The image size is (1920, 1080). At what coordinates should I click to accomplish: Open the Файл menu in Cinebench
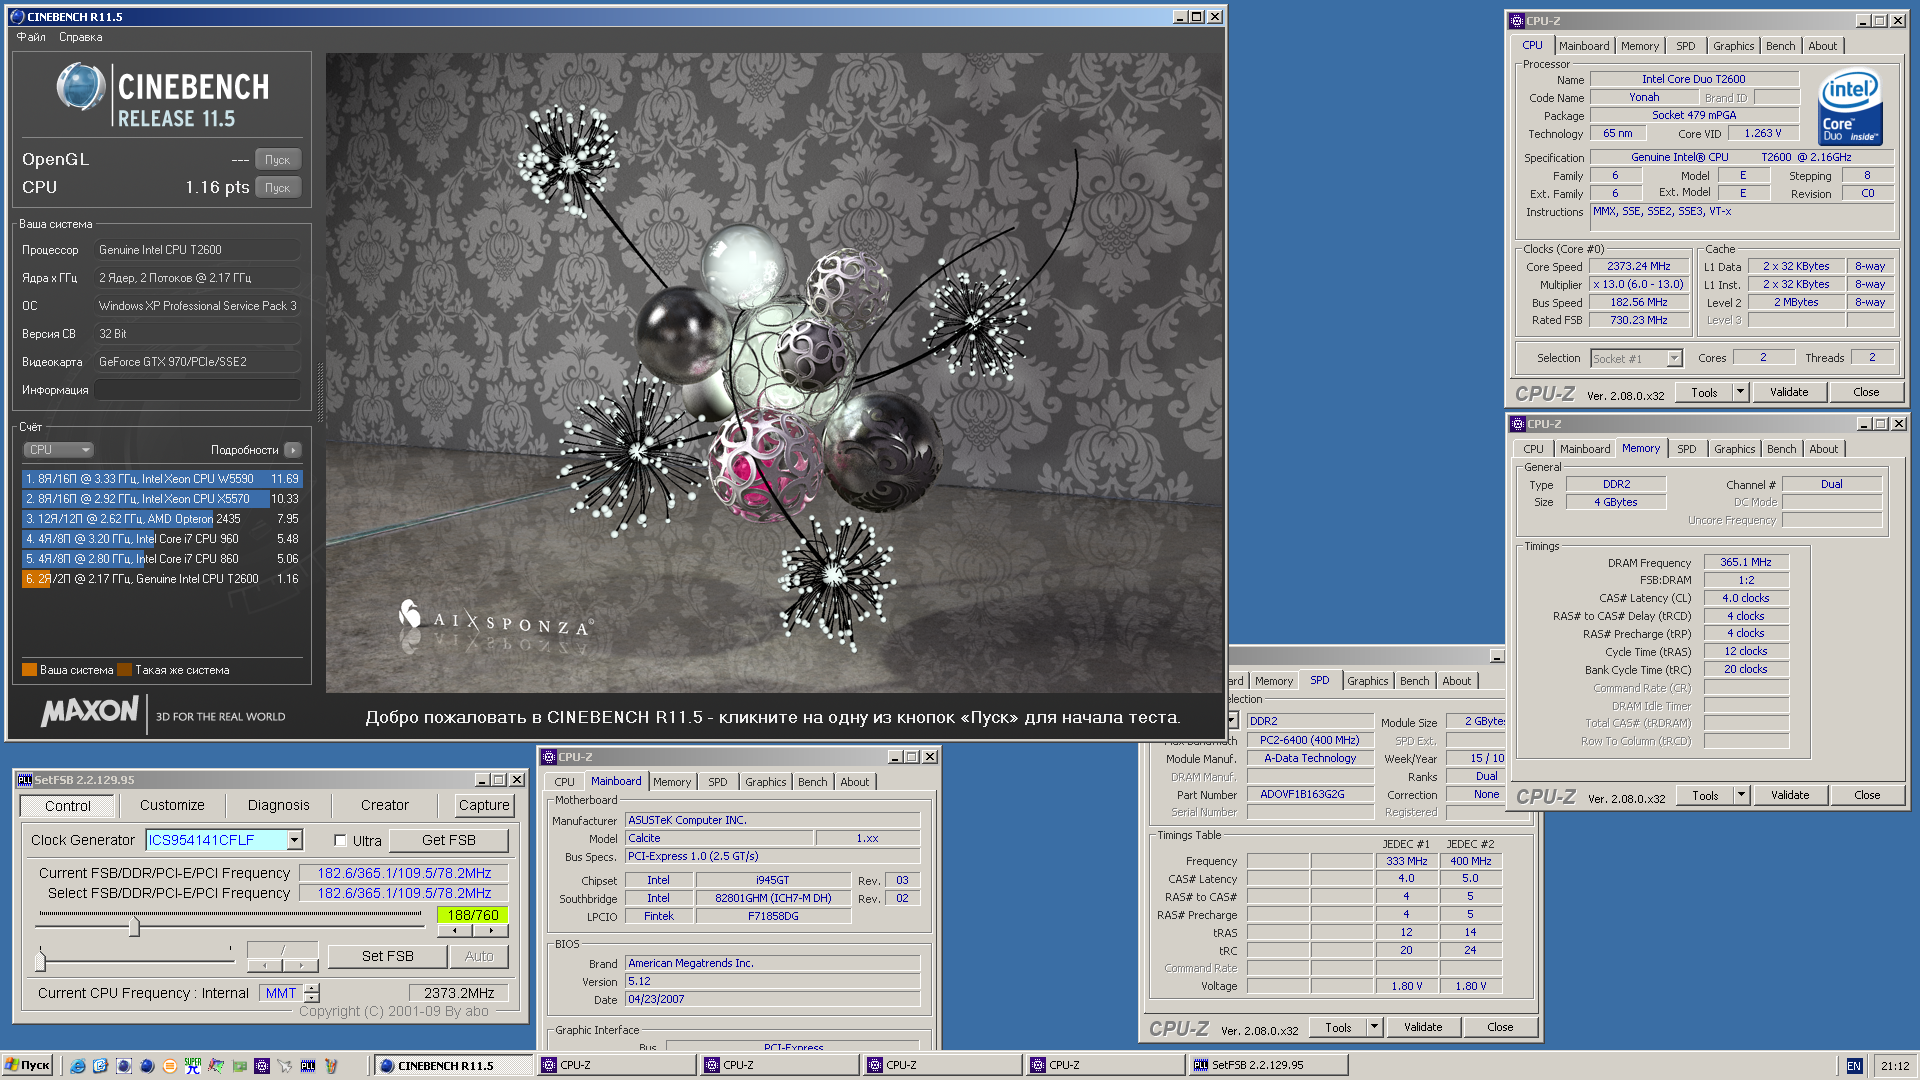(x=31, y=37)
